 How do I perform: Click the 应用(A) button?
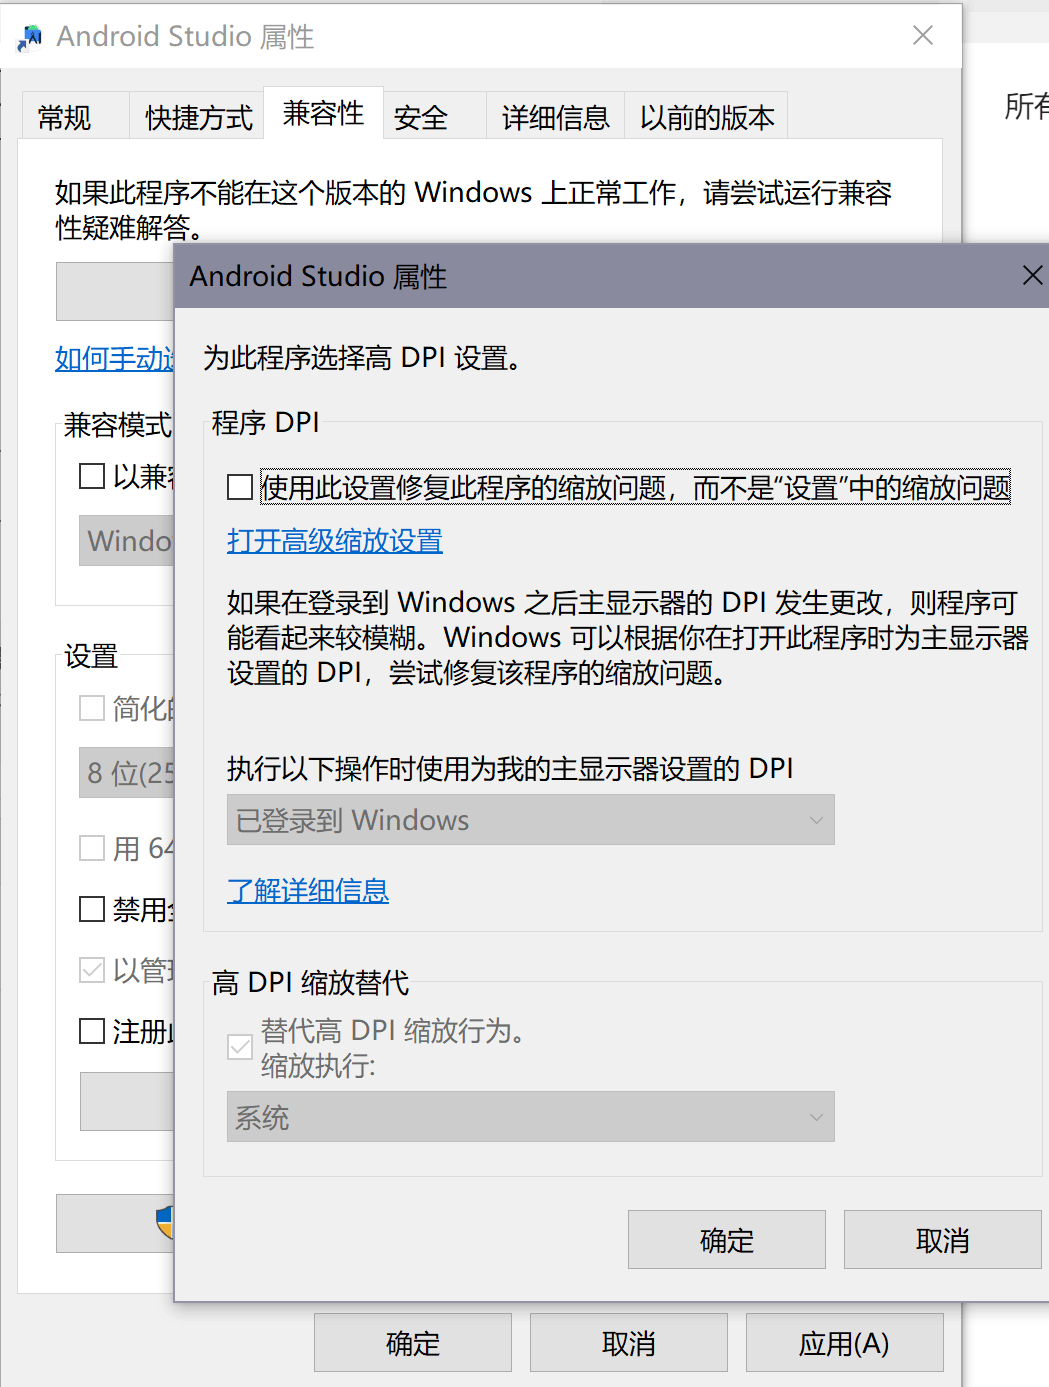coord(844,1343)
